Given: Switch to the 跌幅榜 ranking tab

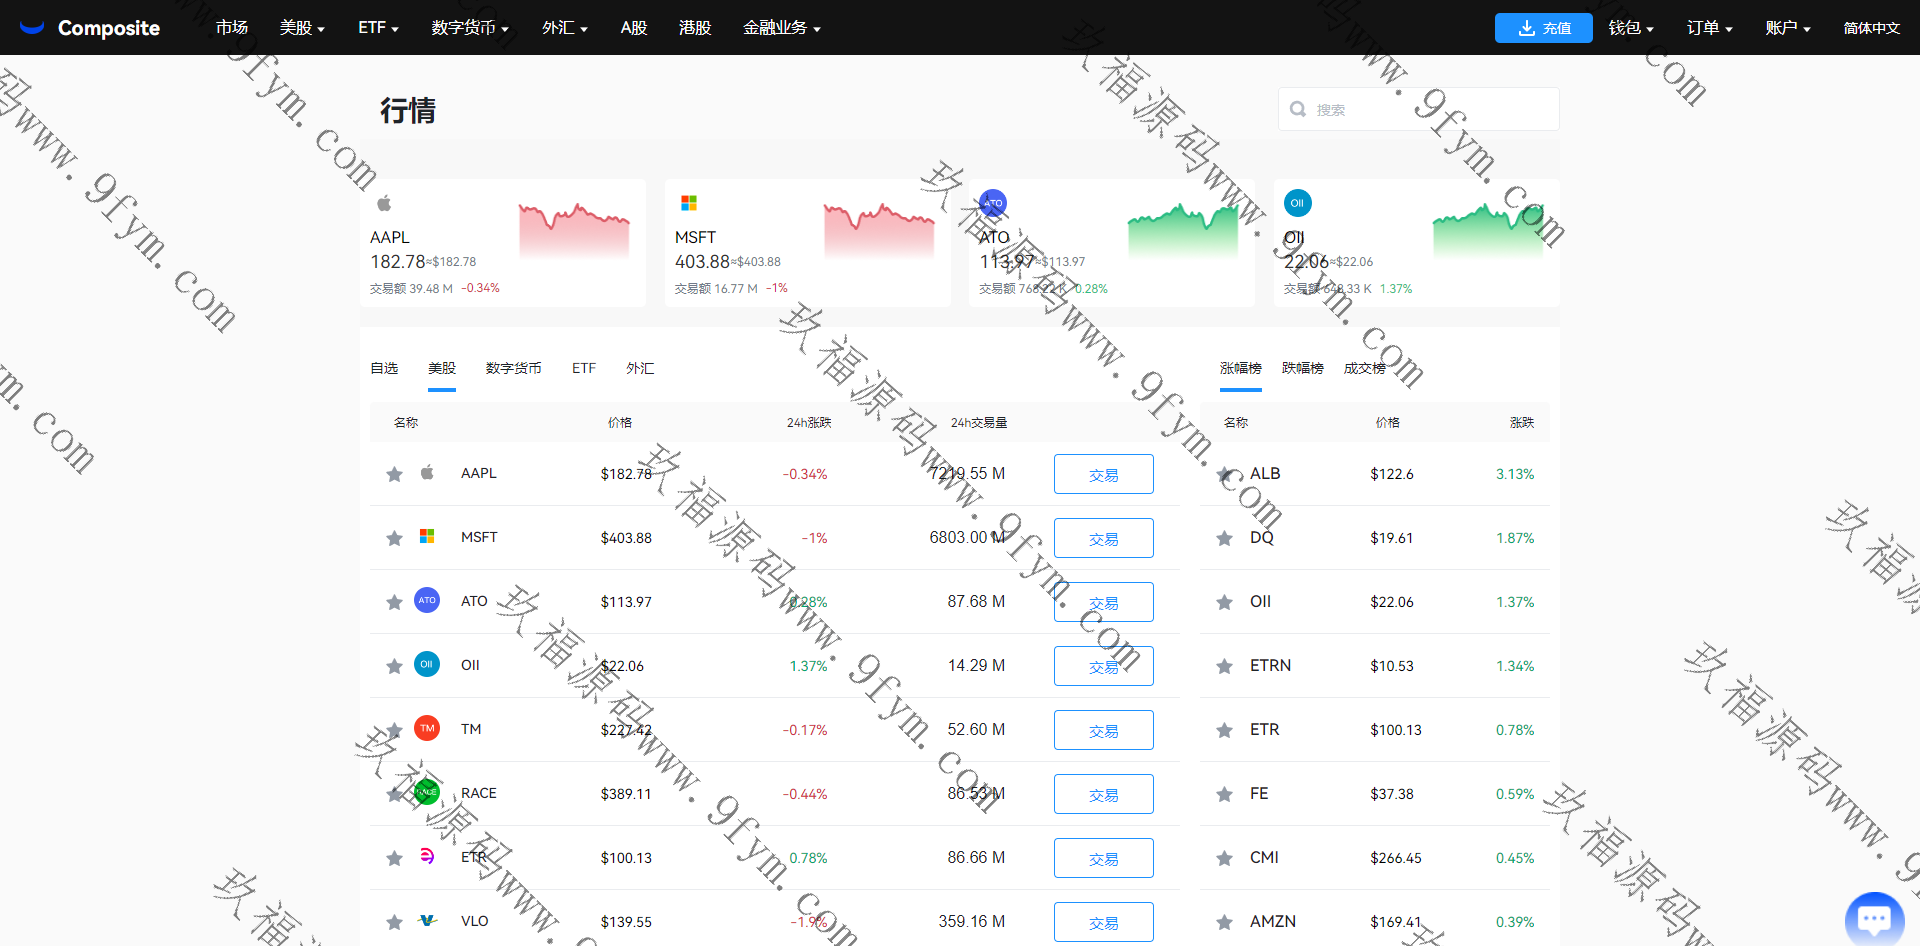Looking at the screenshot, I should point(1302,369).
